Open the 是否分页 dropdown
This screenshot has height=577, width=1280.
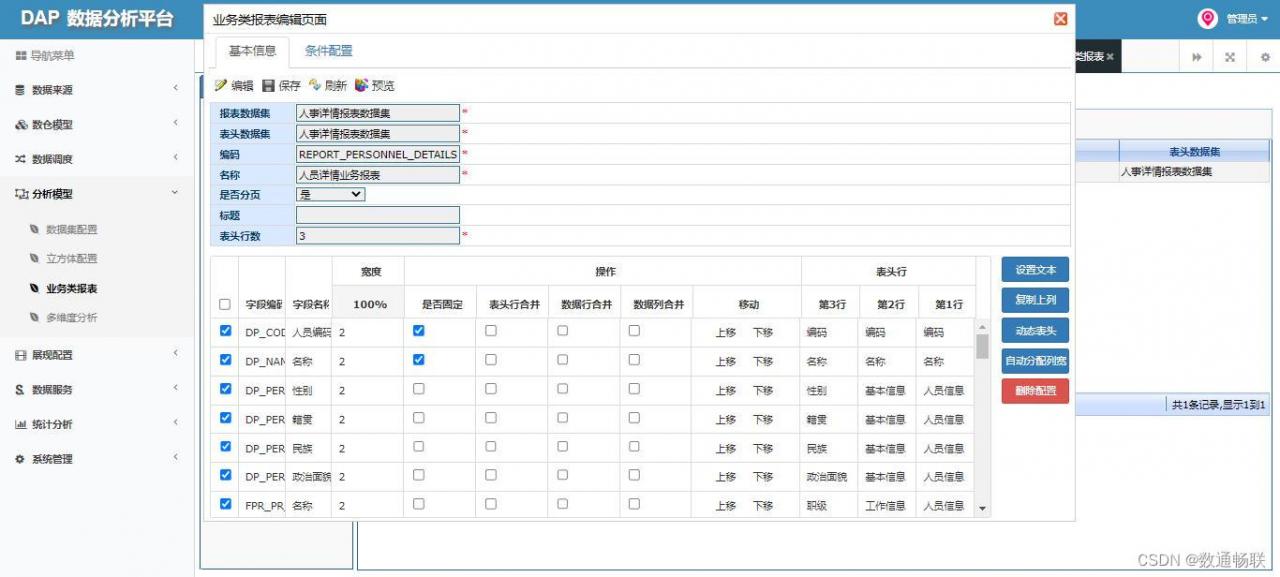(x=331, y=194)
